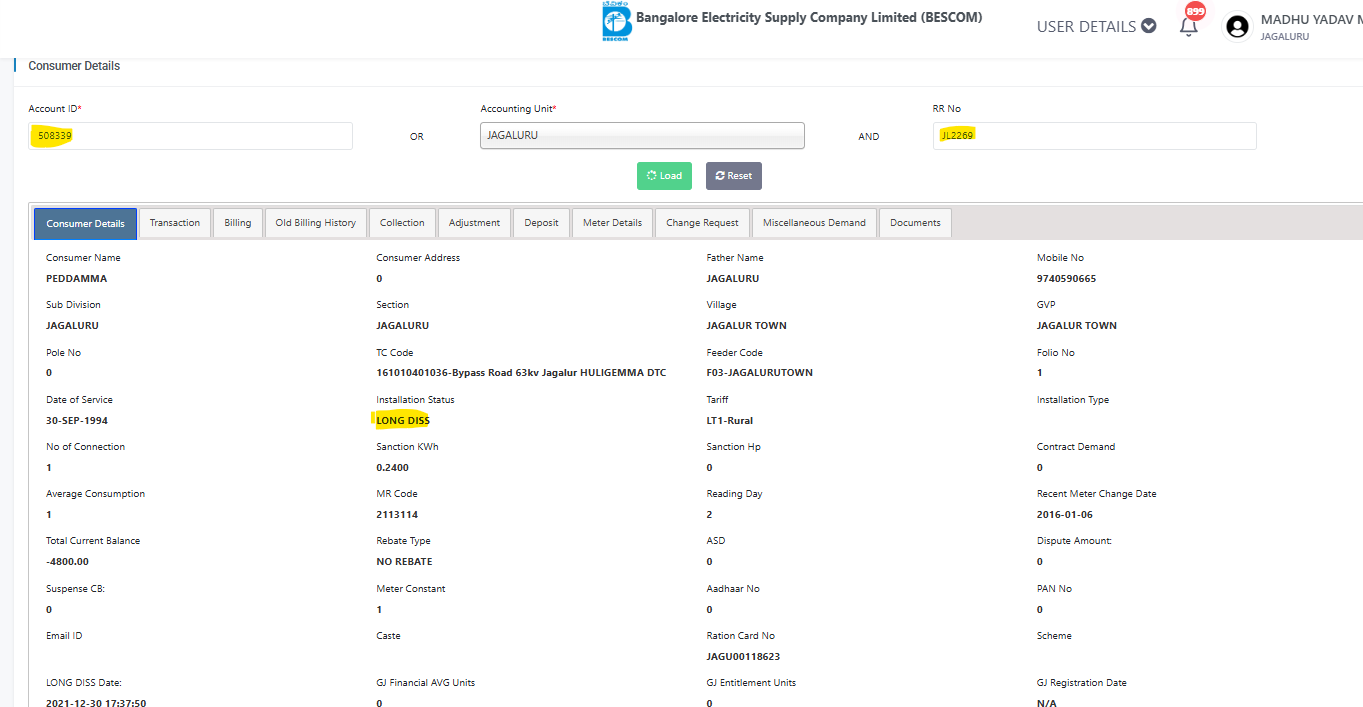Viewport: 1363px width, 707px height.
Task: Click the Consumer Details section heading
Action: tap(74, 66)
